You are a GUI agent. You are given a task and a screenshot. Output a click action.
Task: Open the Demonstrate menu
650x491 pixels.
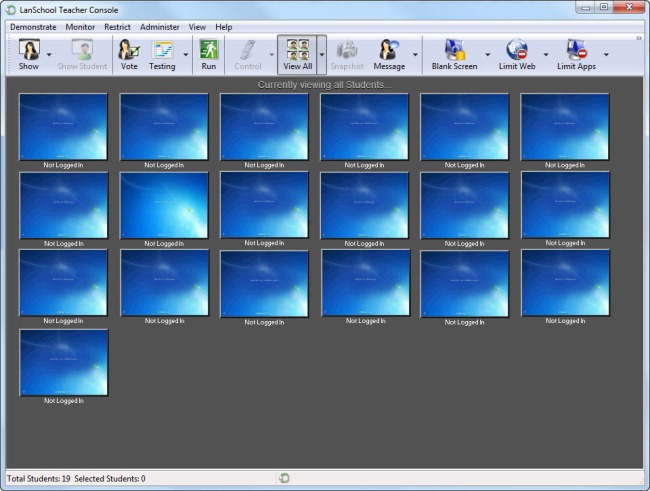pos(33,27)
